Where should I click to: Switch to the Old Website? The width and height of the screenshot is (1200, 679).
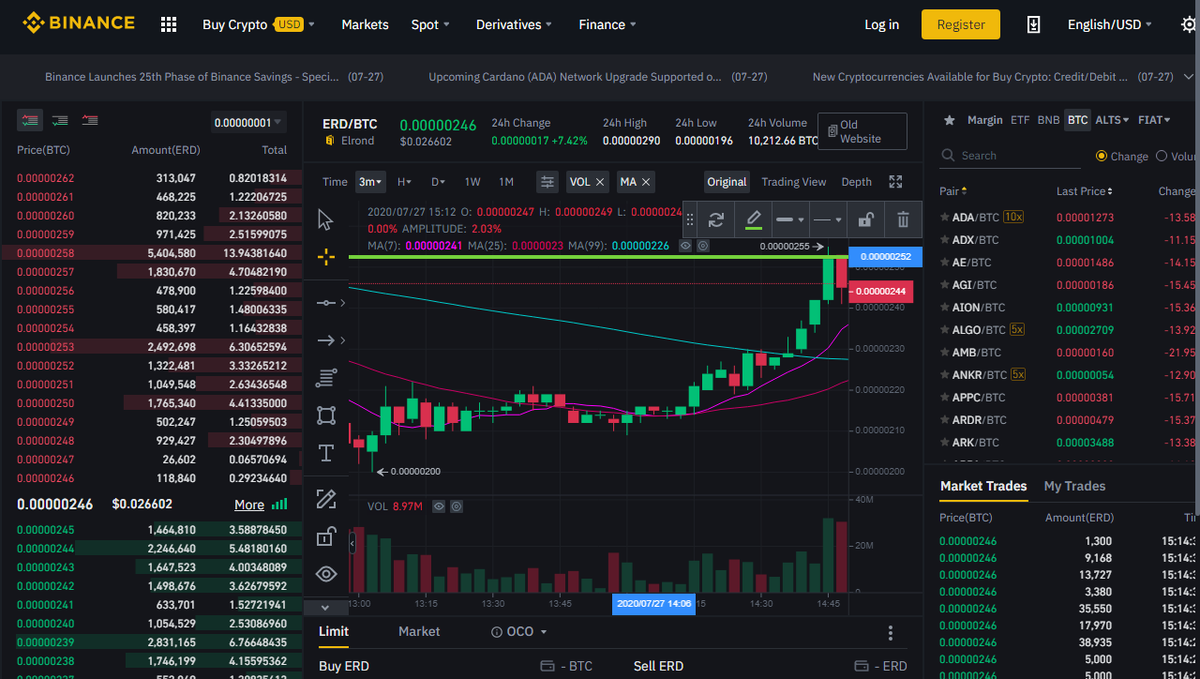click(862, 132)
